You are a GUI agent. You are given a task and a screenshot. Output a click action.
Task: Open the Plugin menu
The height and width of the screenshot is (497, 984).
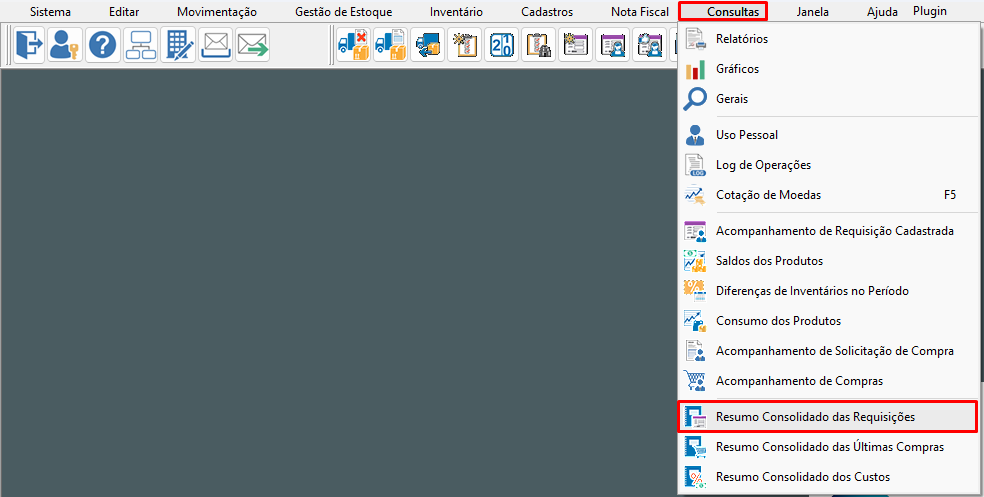(930, 11)
